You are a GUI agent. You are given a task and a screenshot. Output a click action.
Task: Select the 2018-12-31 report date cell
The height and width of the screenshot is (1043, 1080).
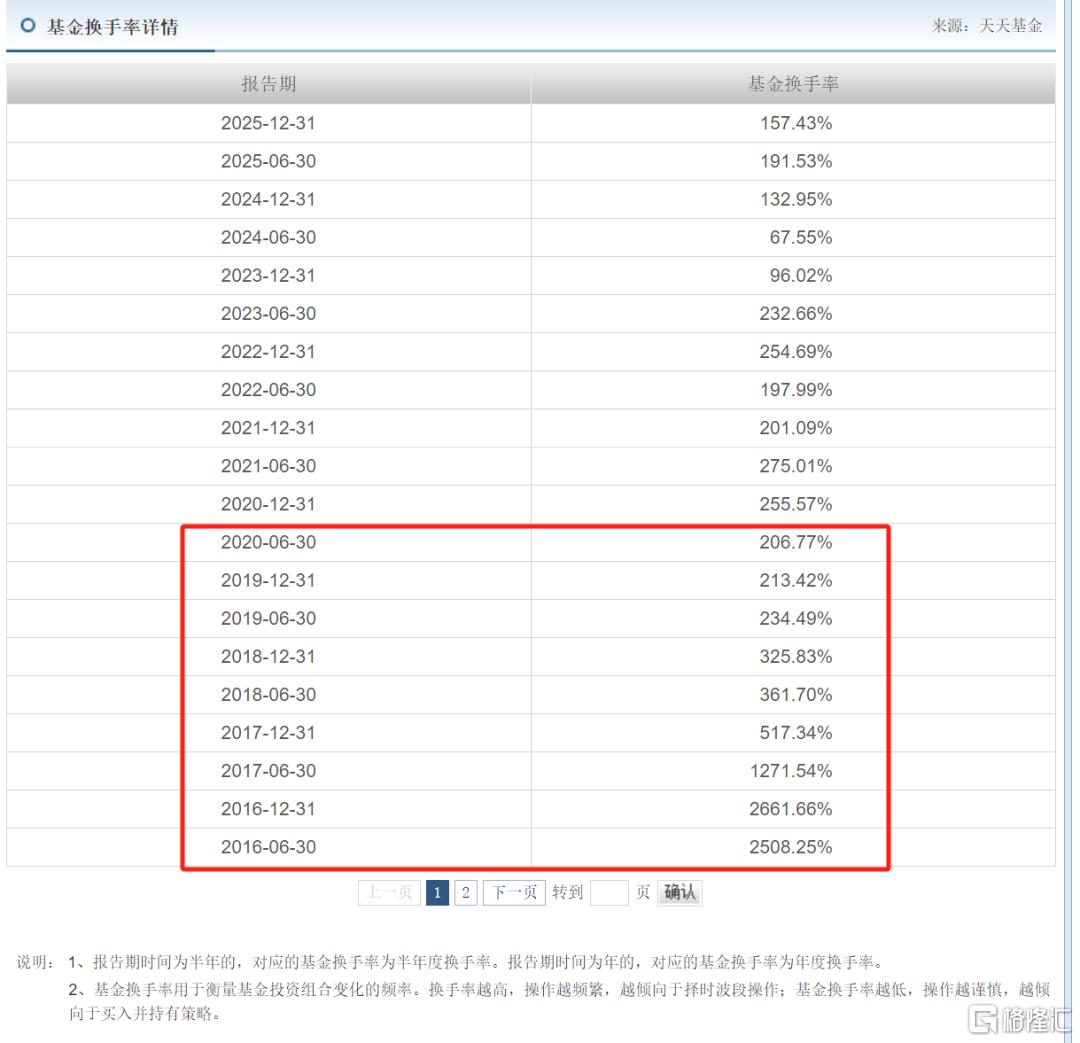[x=268, y=657]
